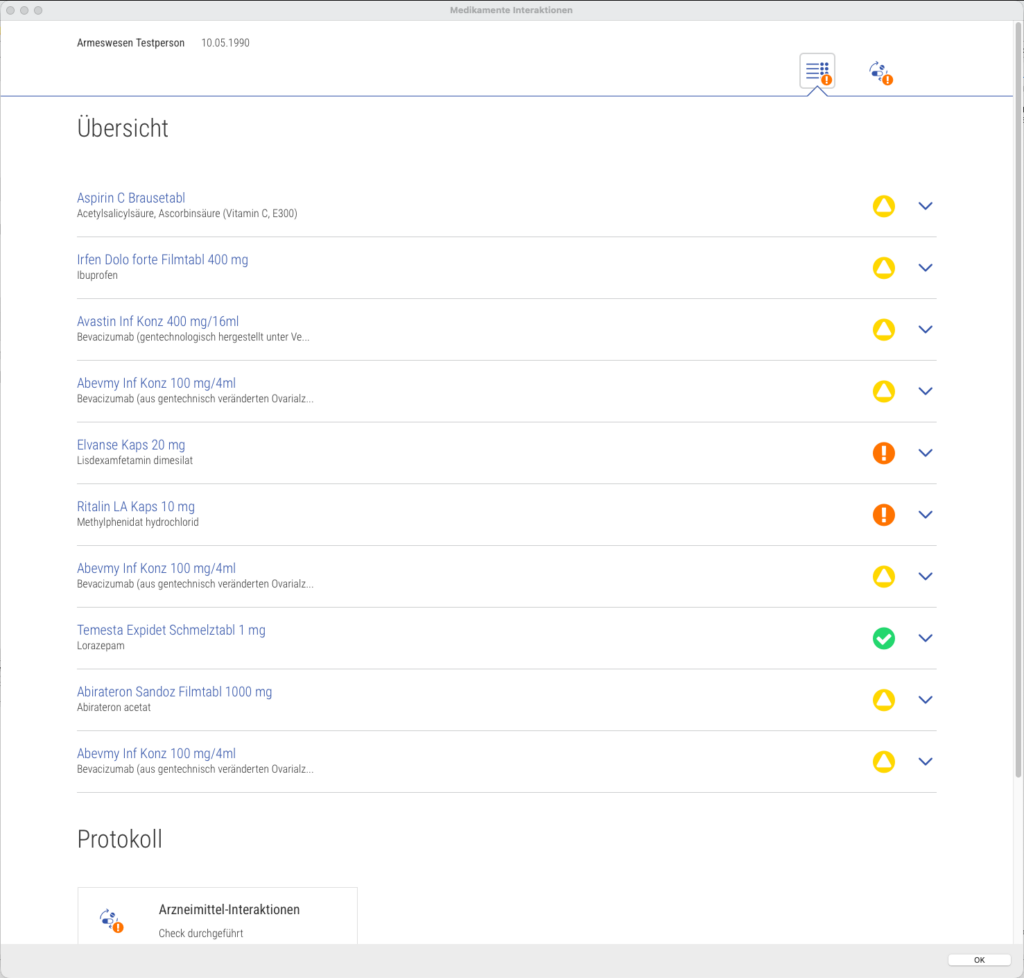Expand the Ritalin LA Kaps 10 mg row

click(x=925, y=514)
